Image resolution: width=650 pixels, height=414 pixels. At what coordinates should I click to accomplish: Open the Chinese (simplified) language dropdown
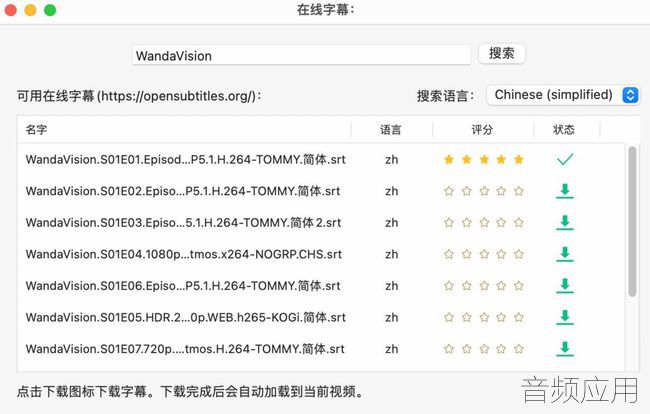point(563,95)
